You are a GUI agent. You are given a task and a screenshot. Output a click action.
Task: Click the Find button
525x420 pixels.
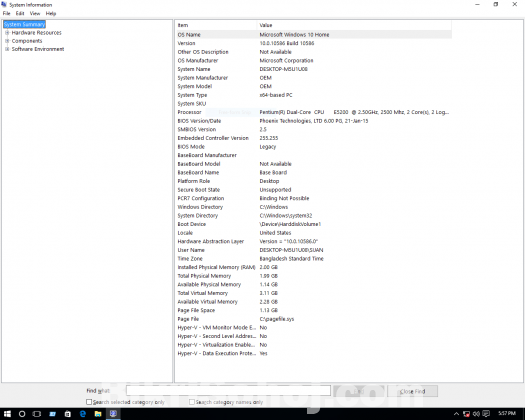tap(358, 391)
